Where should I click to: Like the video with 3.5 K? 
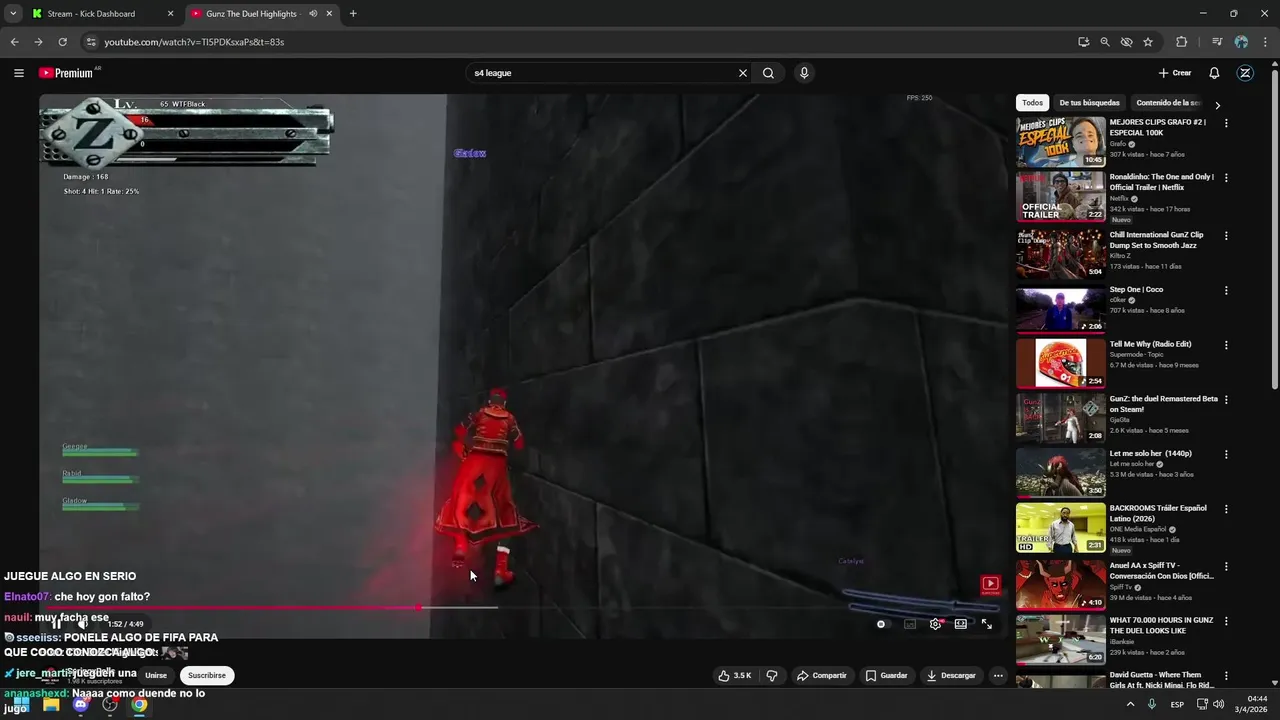734,675
